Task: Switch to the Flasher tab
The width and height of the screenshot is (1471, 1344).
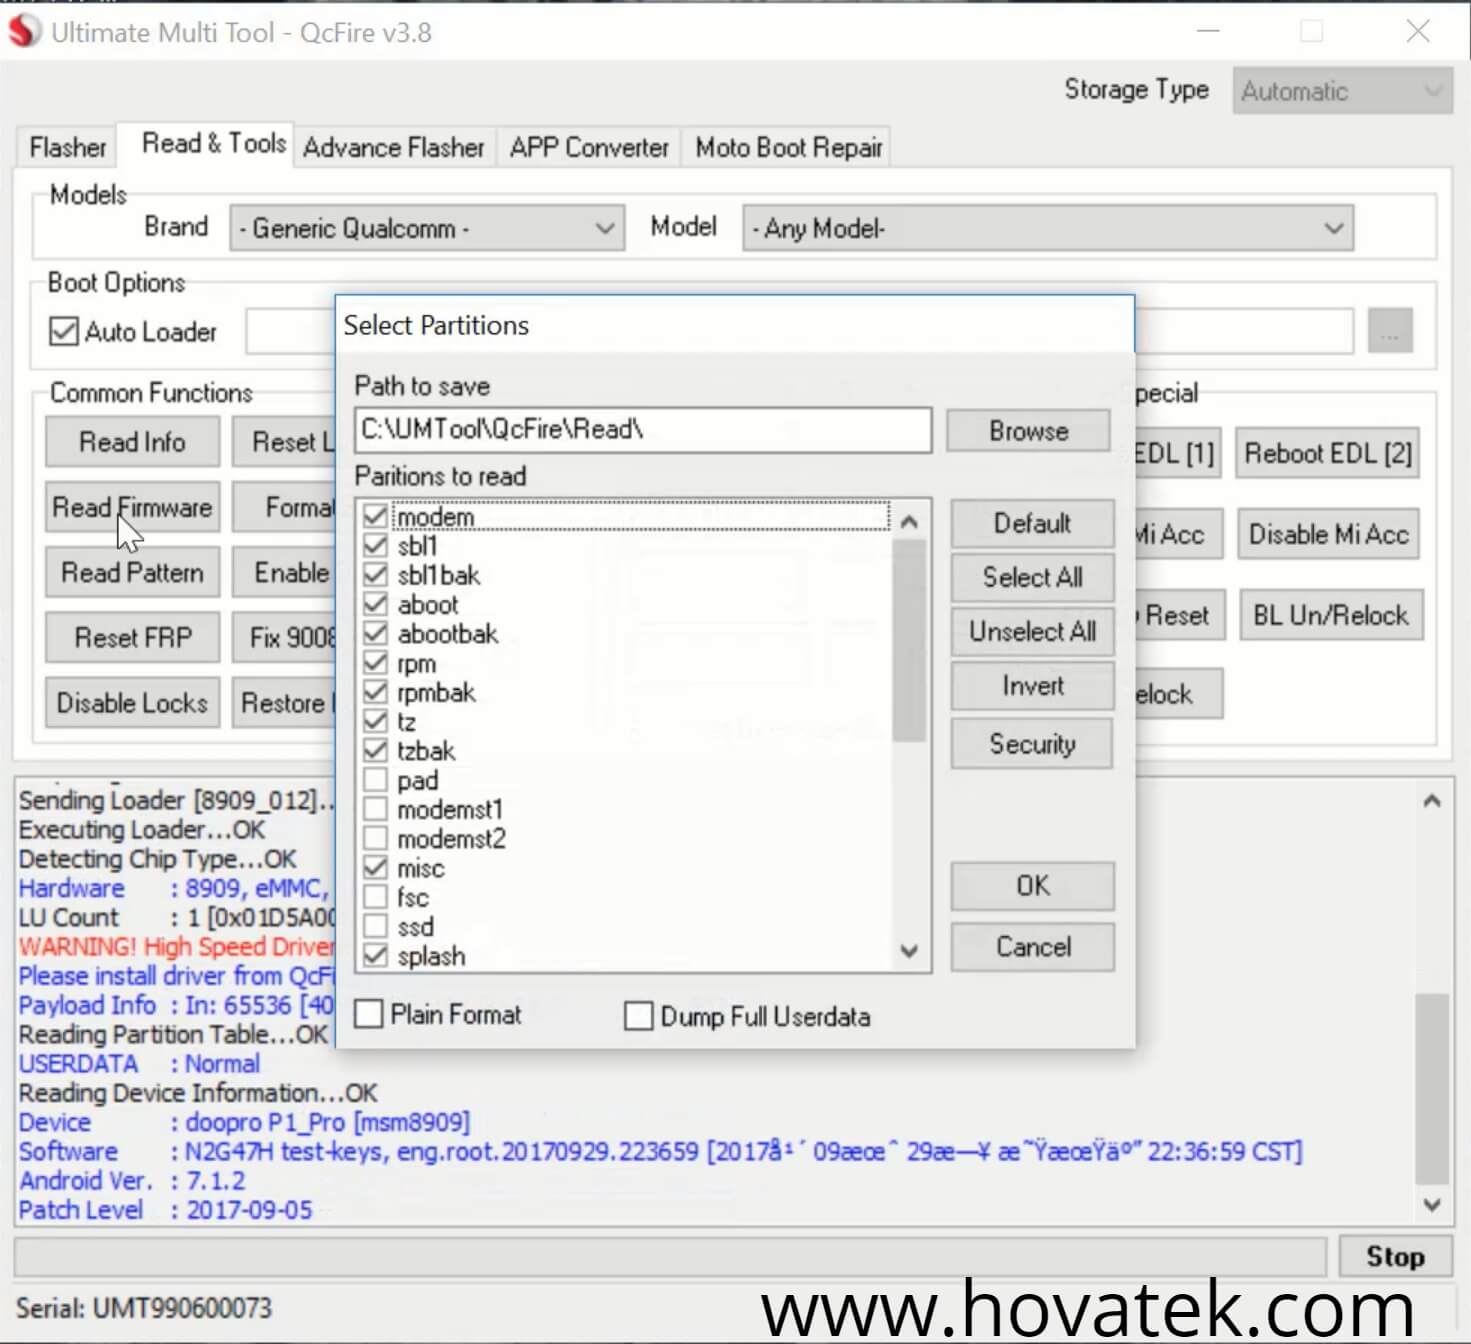Action: coord(67,147)
